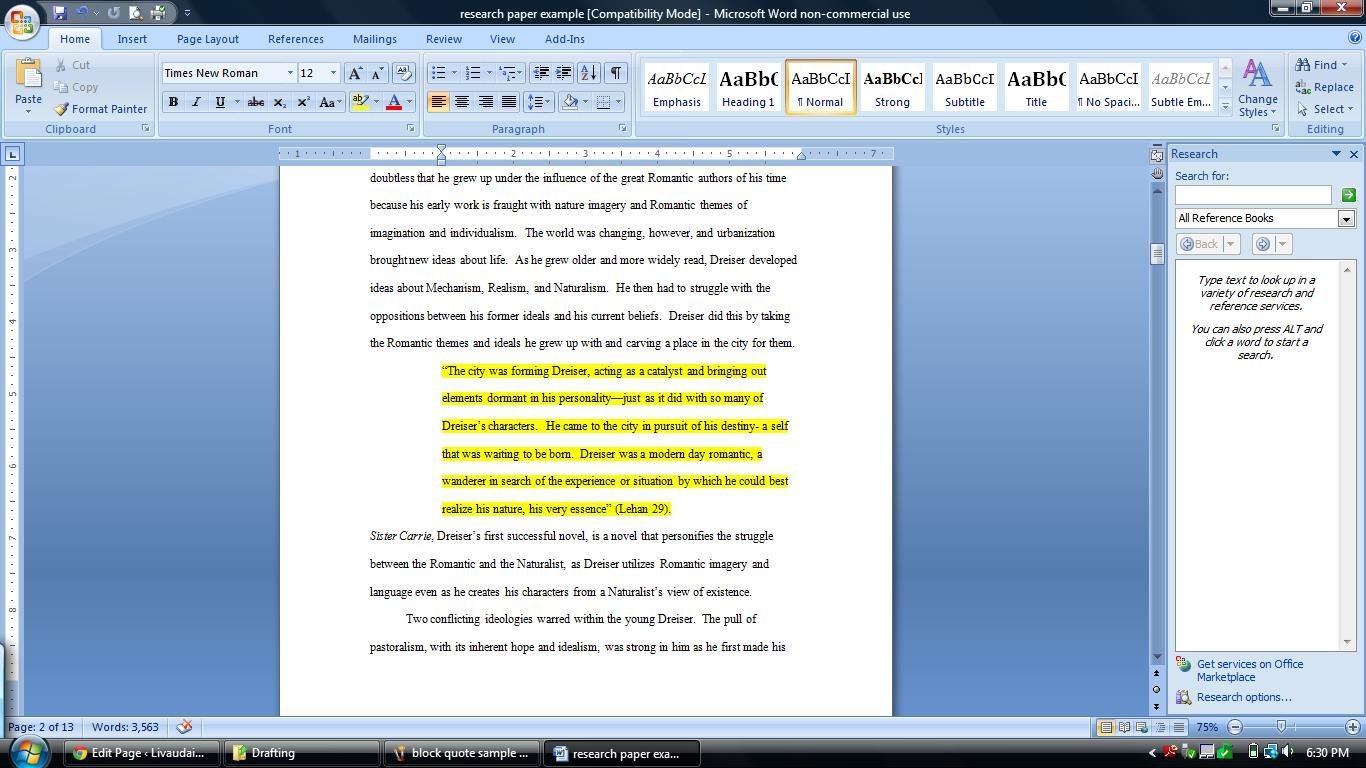The image size is (1366, 768).
Task: Toggle Bold formatting
Action: coord(173,102)
